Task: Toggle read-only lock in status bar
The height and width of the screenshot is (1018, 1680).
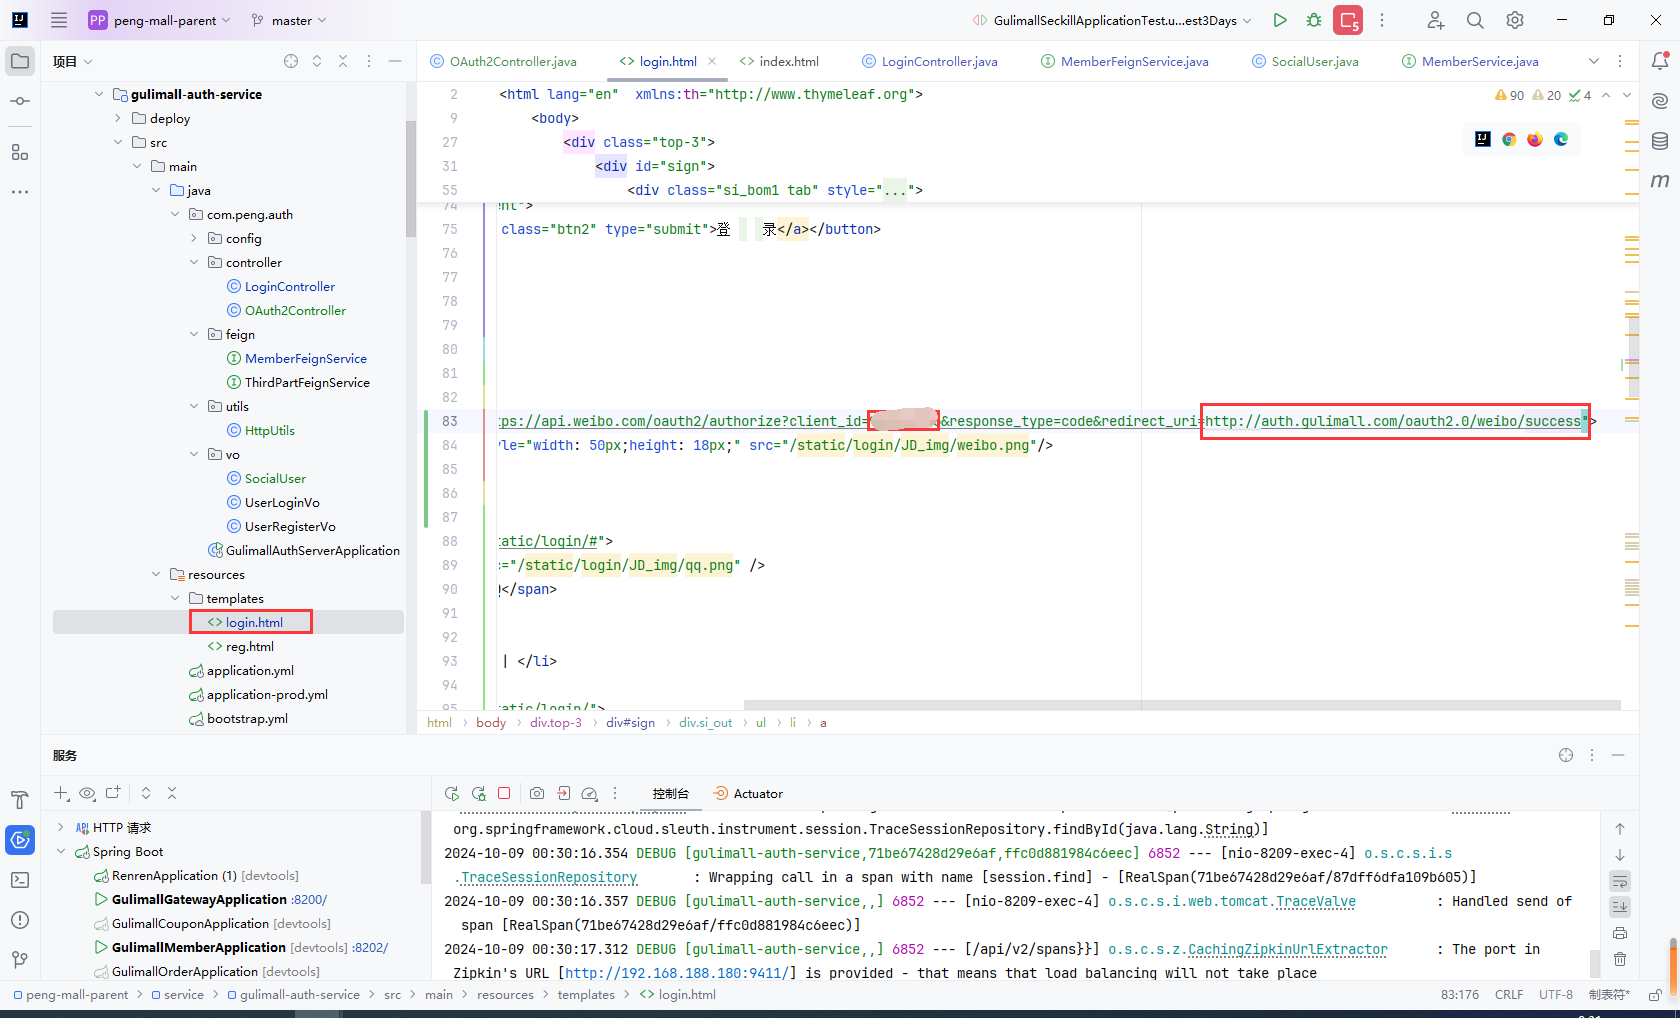Action: pos(1655,995)
